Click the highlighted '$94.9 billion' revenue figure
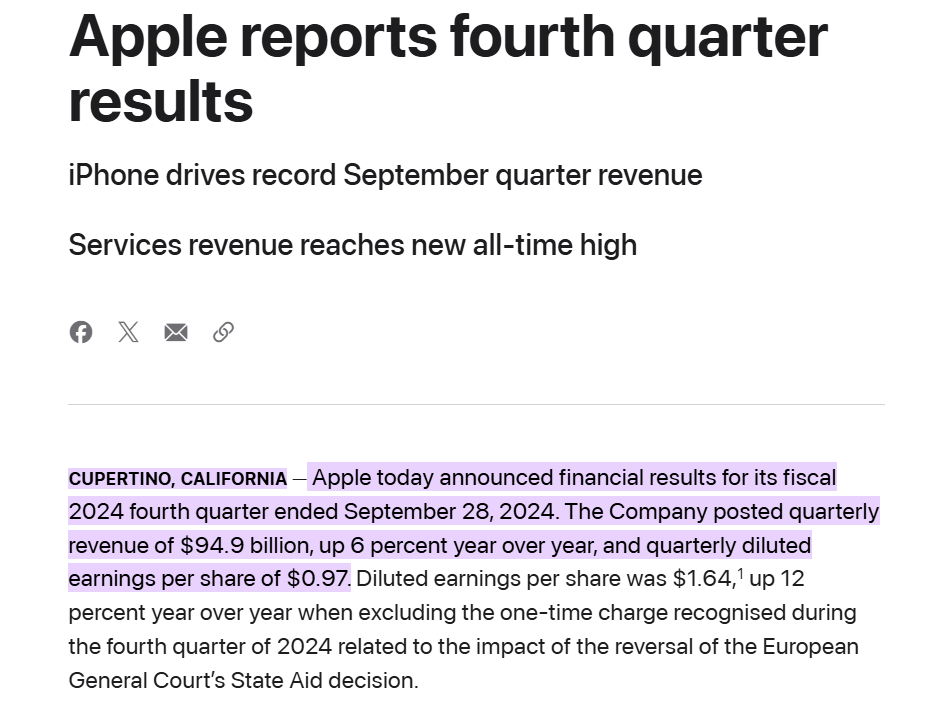 pos(246,545)
